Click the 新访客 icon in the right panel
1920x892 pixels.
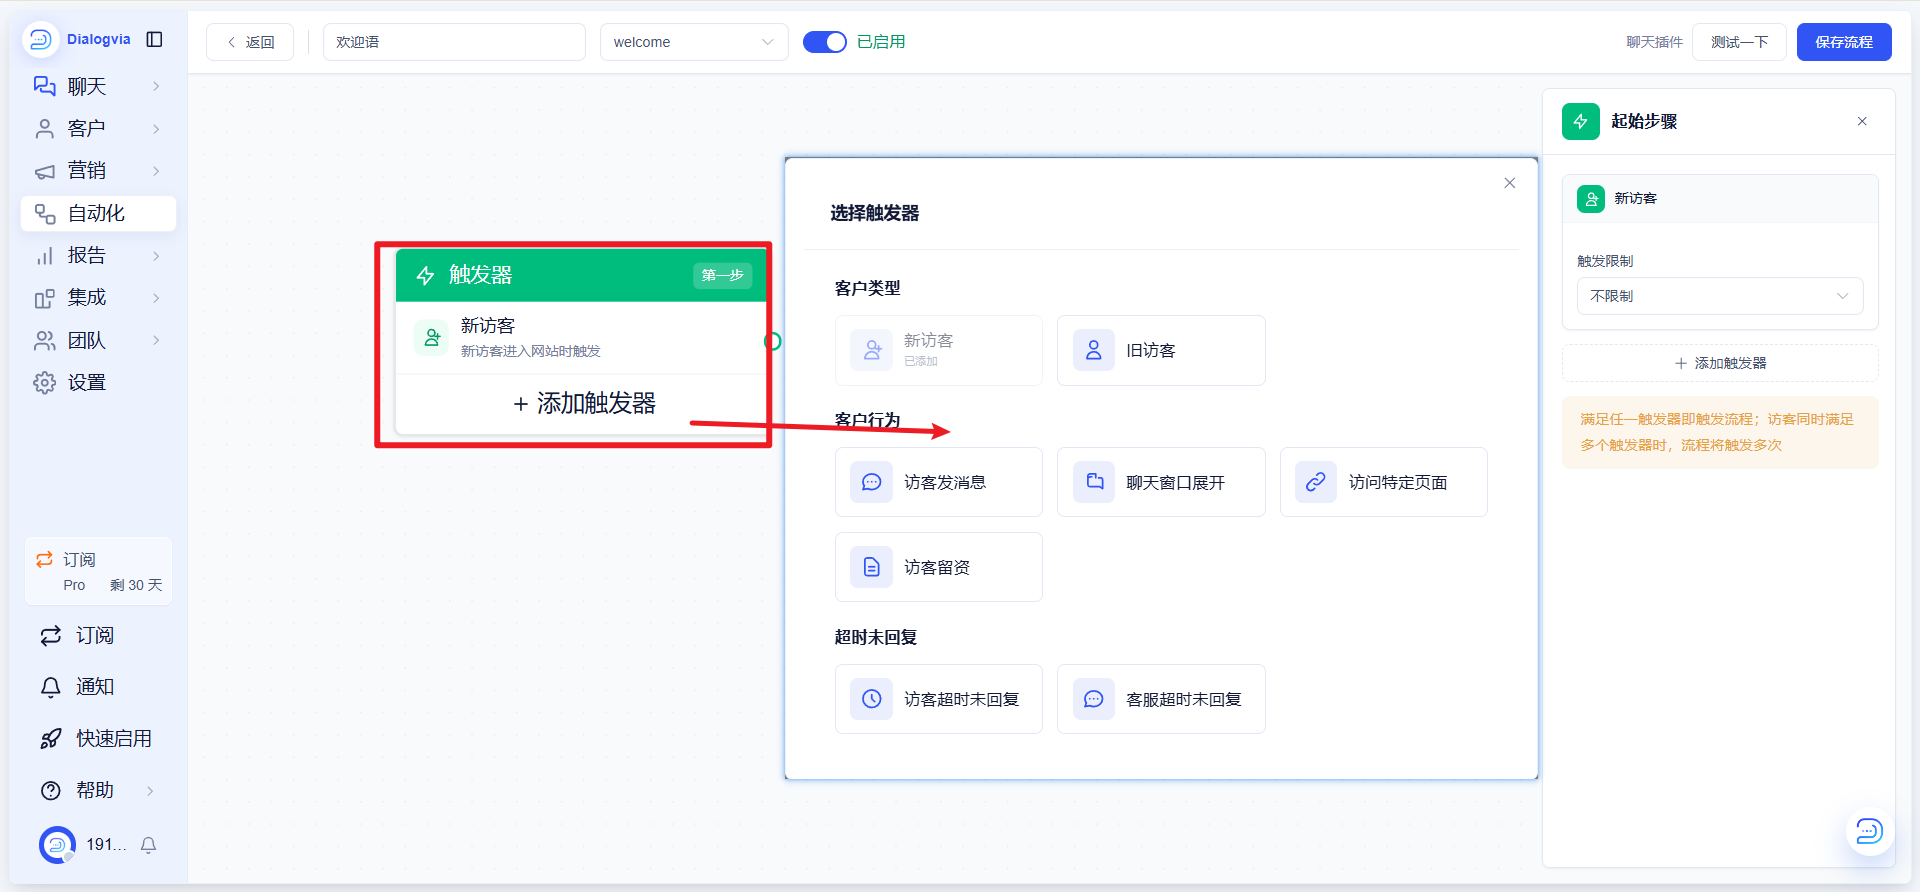click(1591, 199)
